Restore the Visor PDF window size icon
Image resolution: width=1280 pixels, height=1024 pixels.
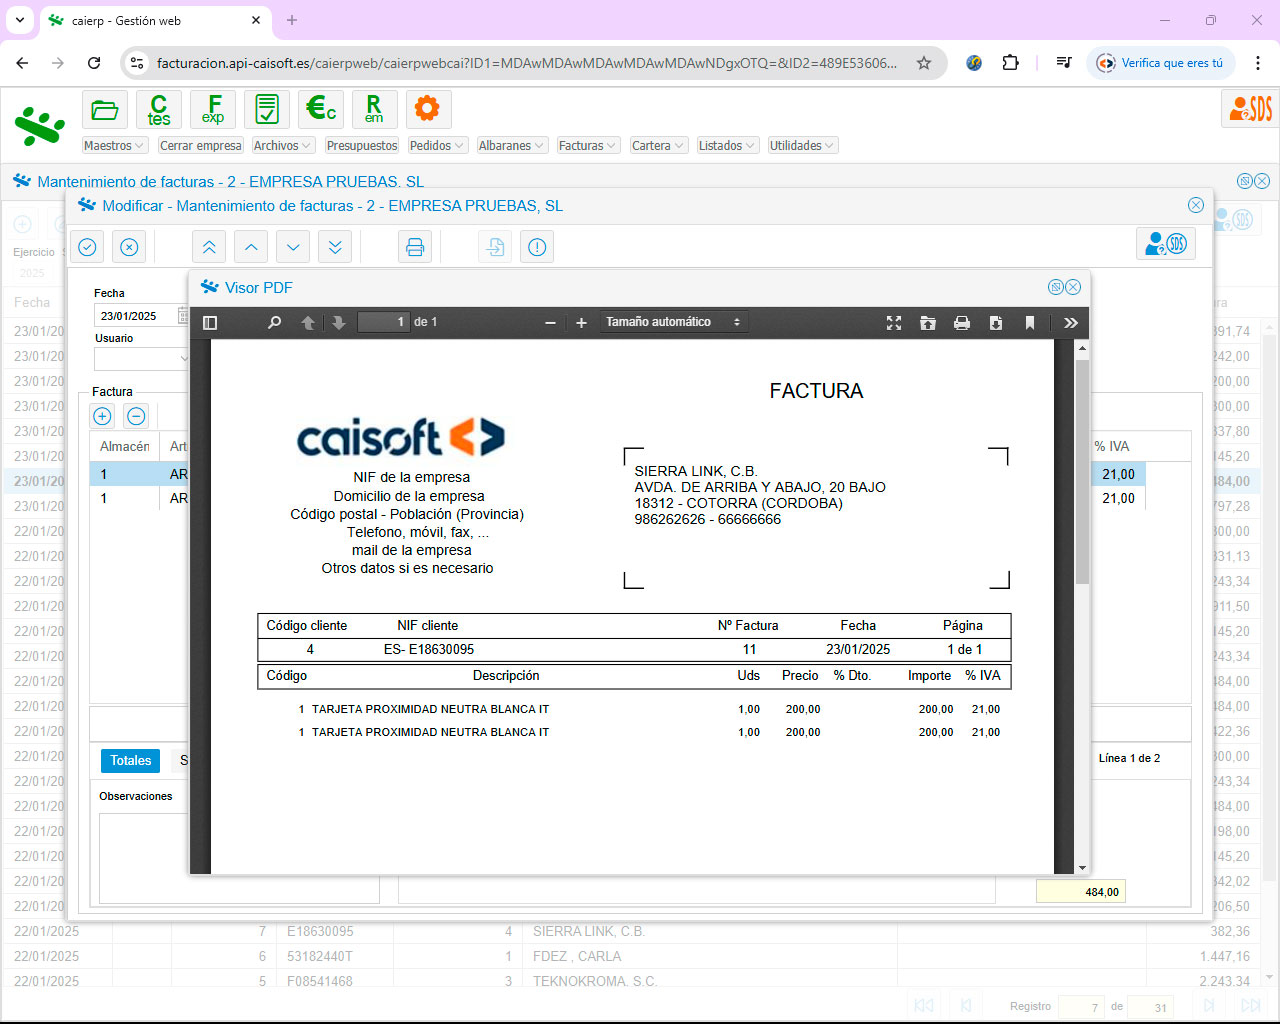[1055, 287]
